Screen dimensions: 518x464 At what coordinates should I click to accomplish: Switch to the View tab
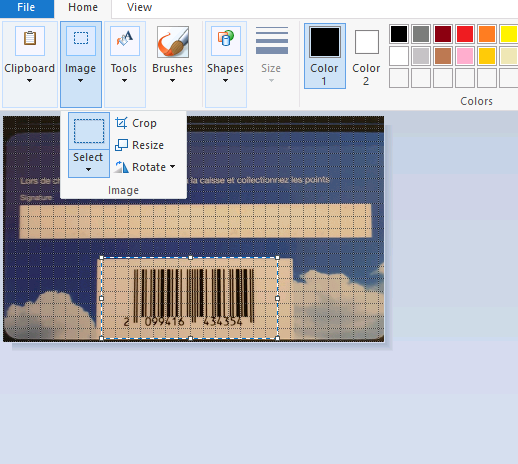tap(139, 8)
